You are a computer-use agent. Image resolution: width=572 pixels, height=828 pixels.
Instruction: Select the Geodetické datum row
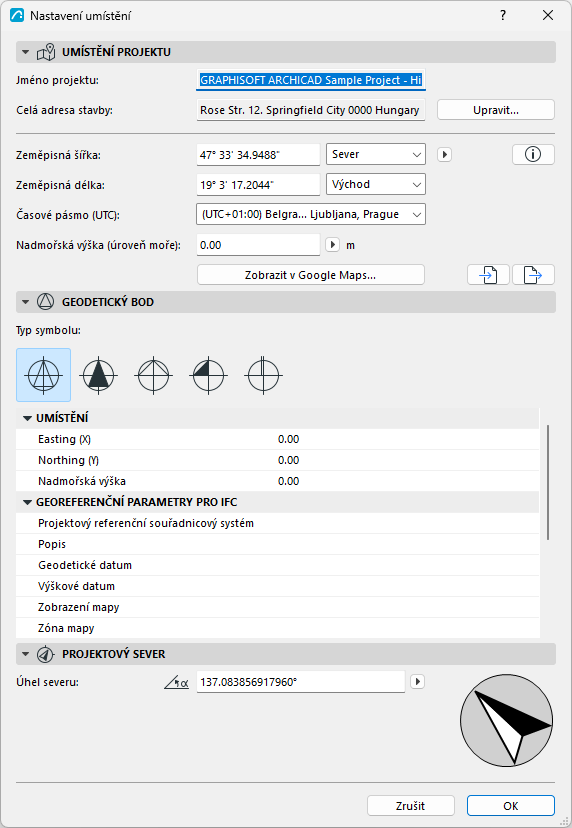click(278, 565)
